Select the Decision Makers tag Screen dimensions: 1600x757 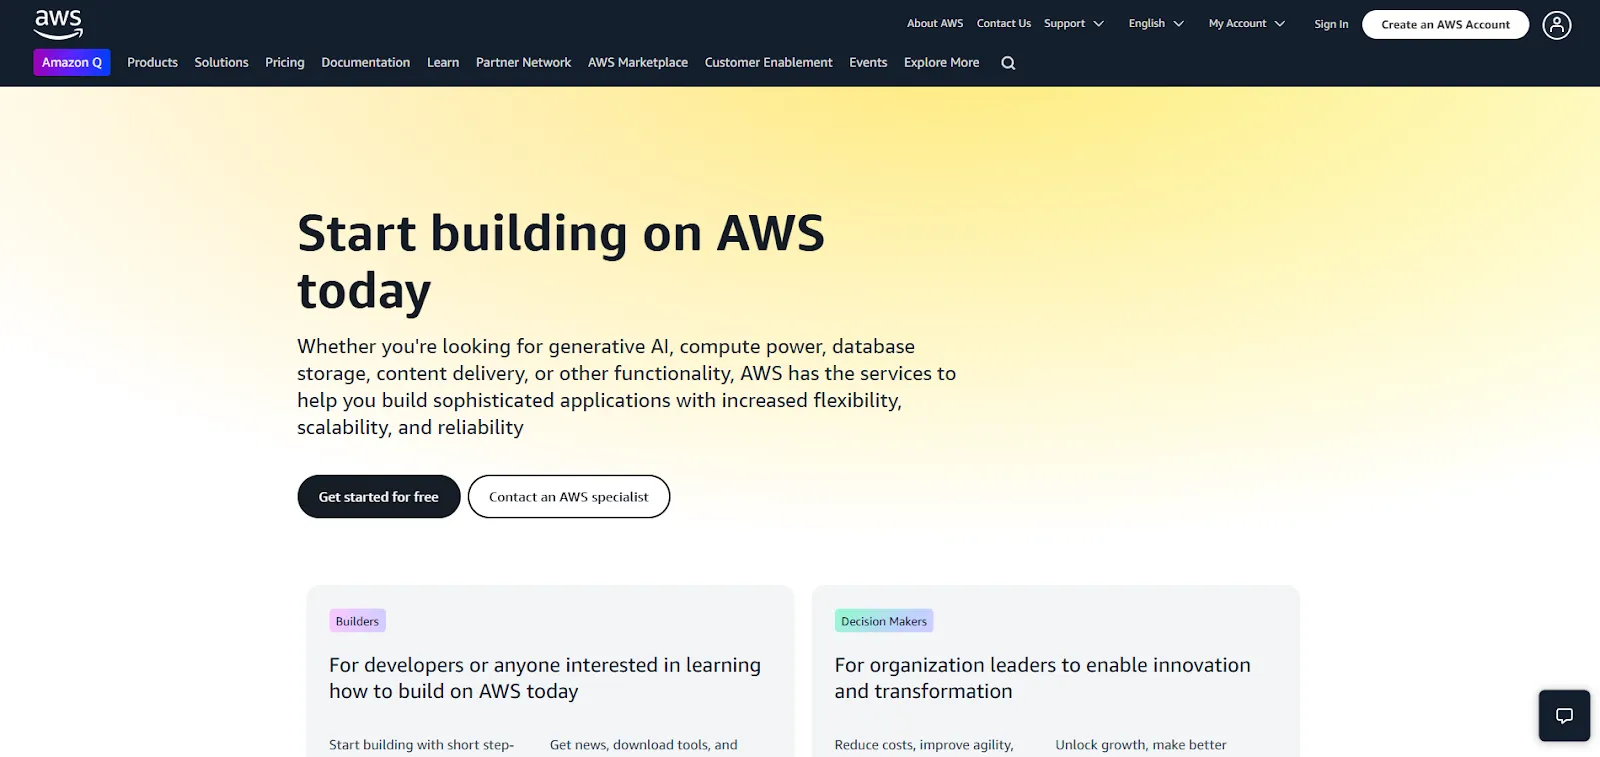884,621
